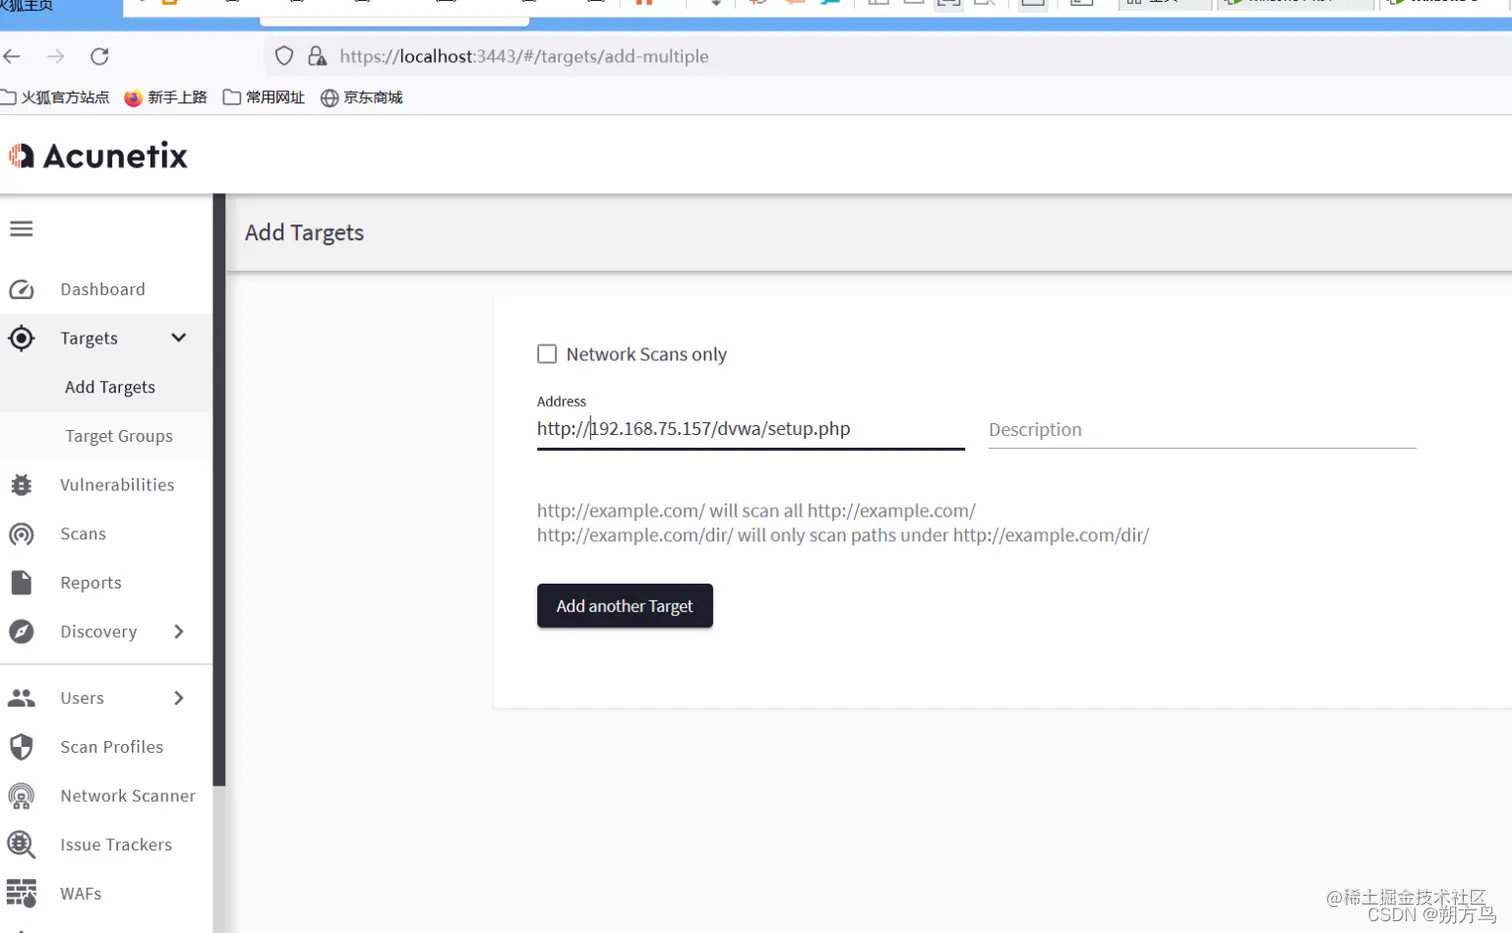Open the Dashboard menu item
The image size is (1512, 933).
pos(102,290)
